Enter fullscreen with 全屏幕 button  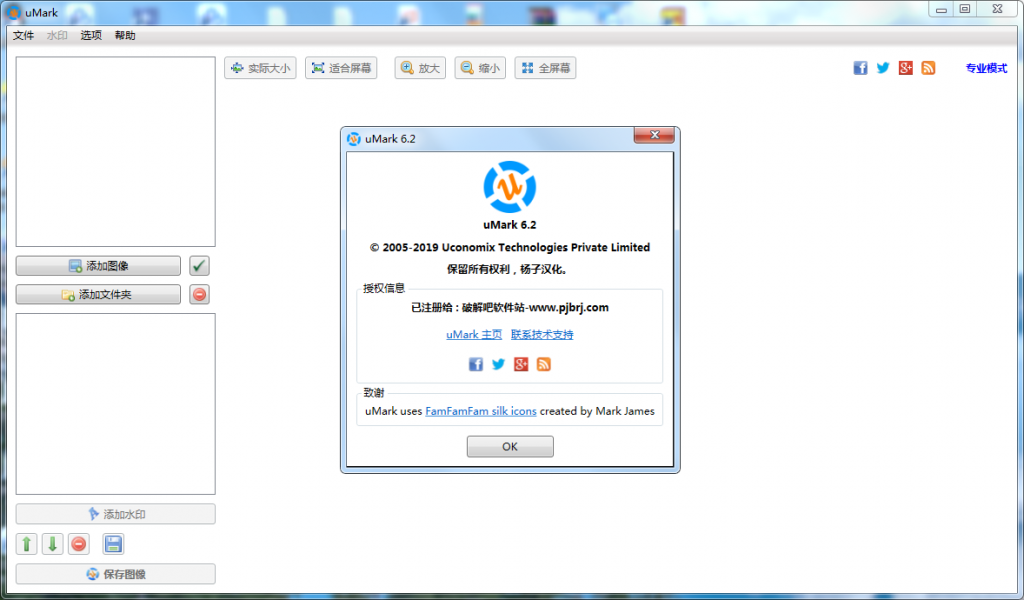(545, 68)
